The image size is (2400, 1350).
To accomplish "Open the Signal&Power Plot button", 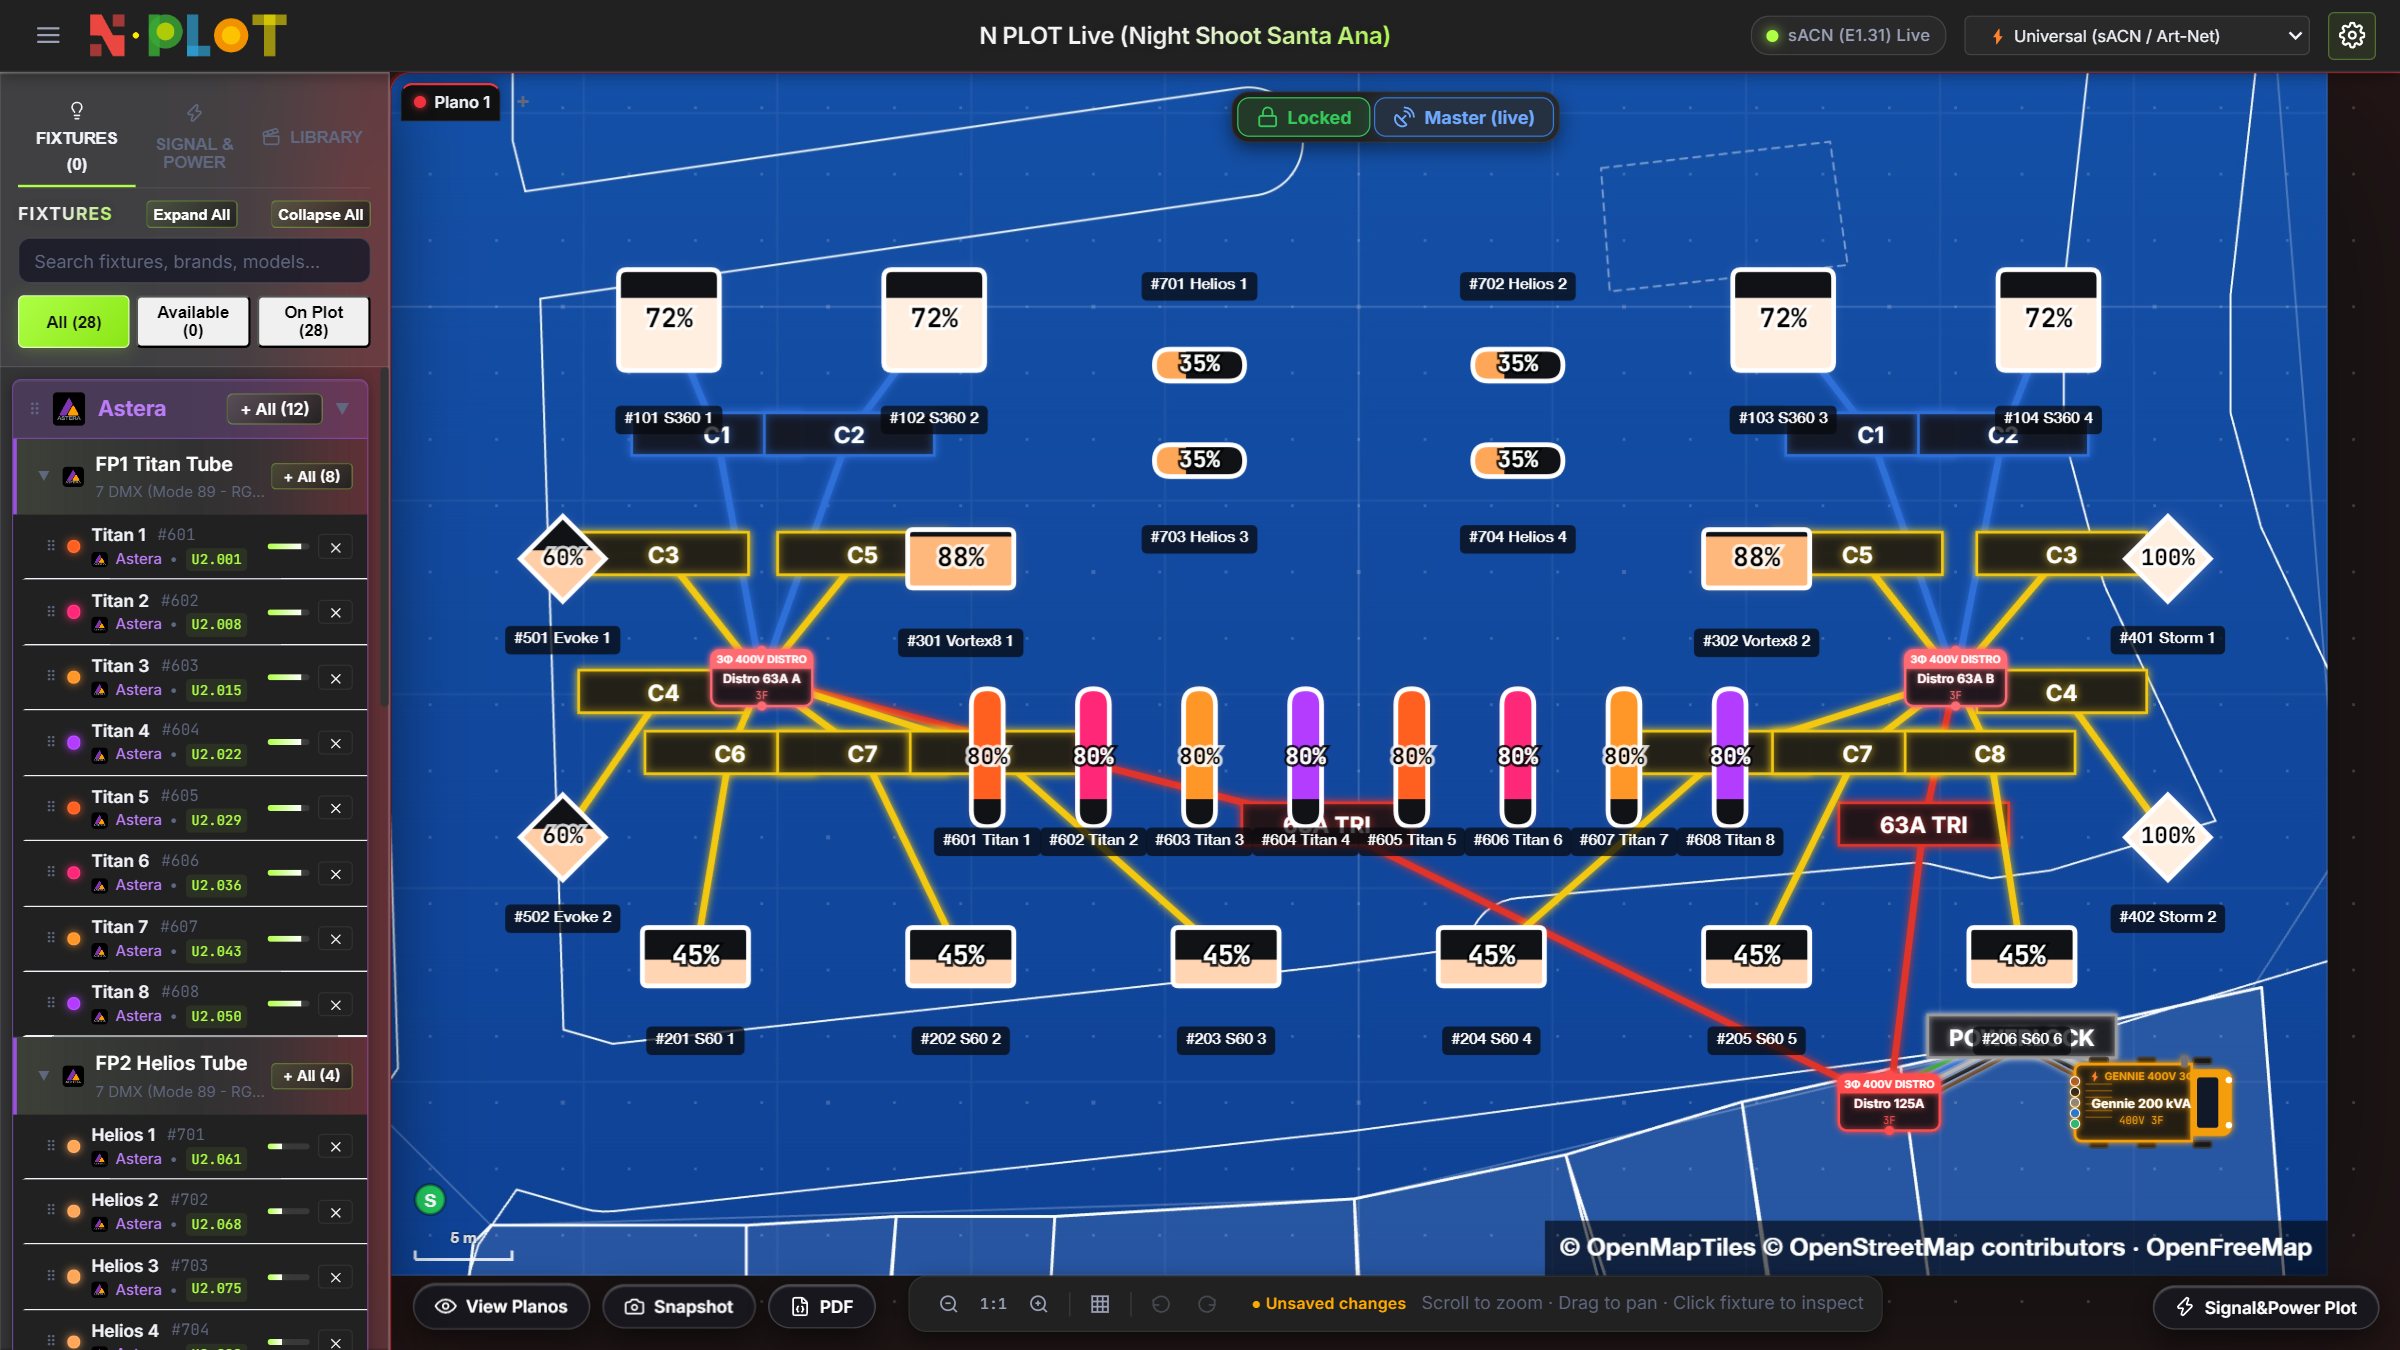I will (x=2266, y=1307).
